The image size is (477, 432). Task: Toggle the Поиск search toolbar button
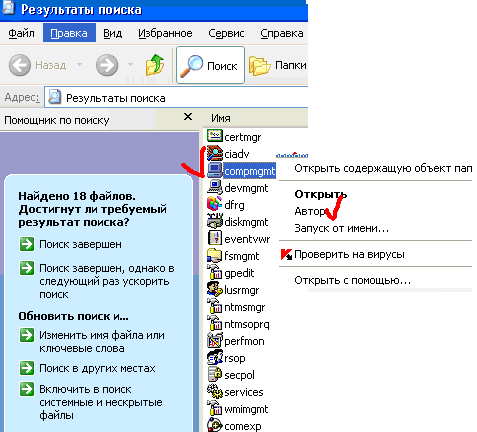[x=210, y=65]
